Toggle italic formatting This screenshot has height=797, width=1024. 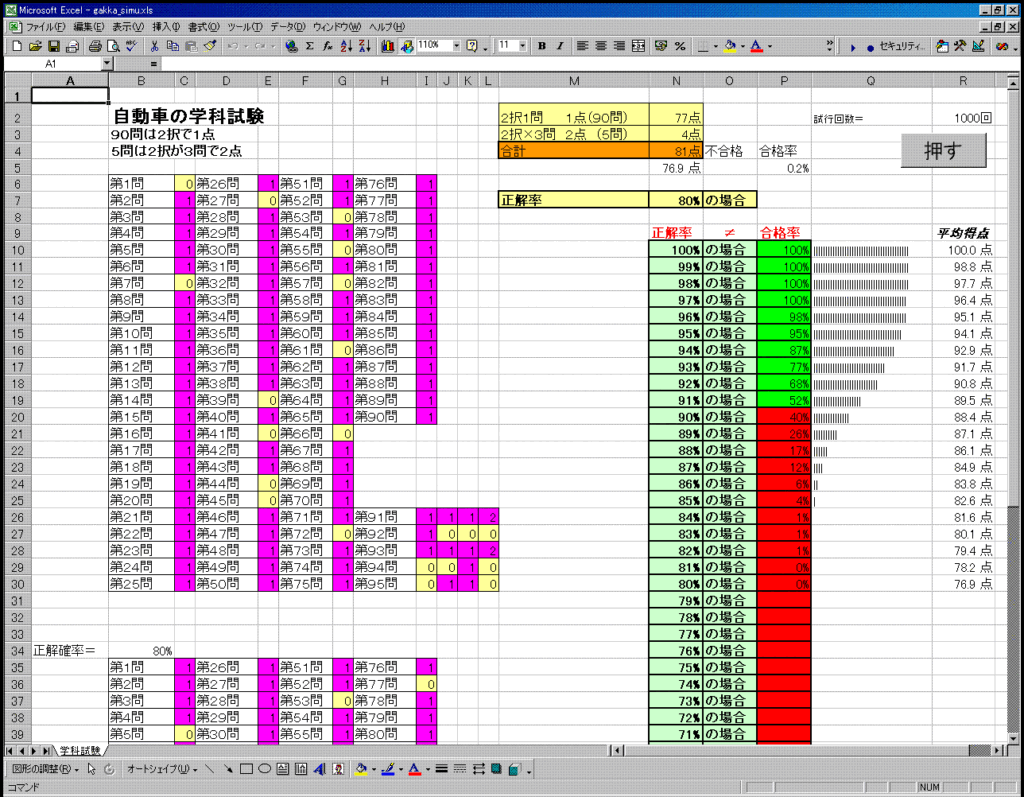(x=560, y=46)
